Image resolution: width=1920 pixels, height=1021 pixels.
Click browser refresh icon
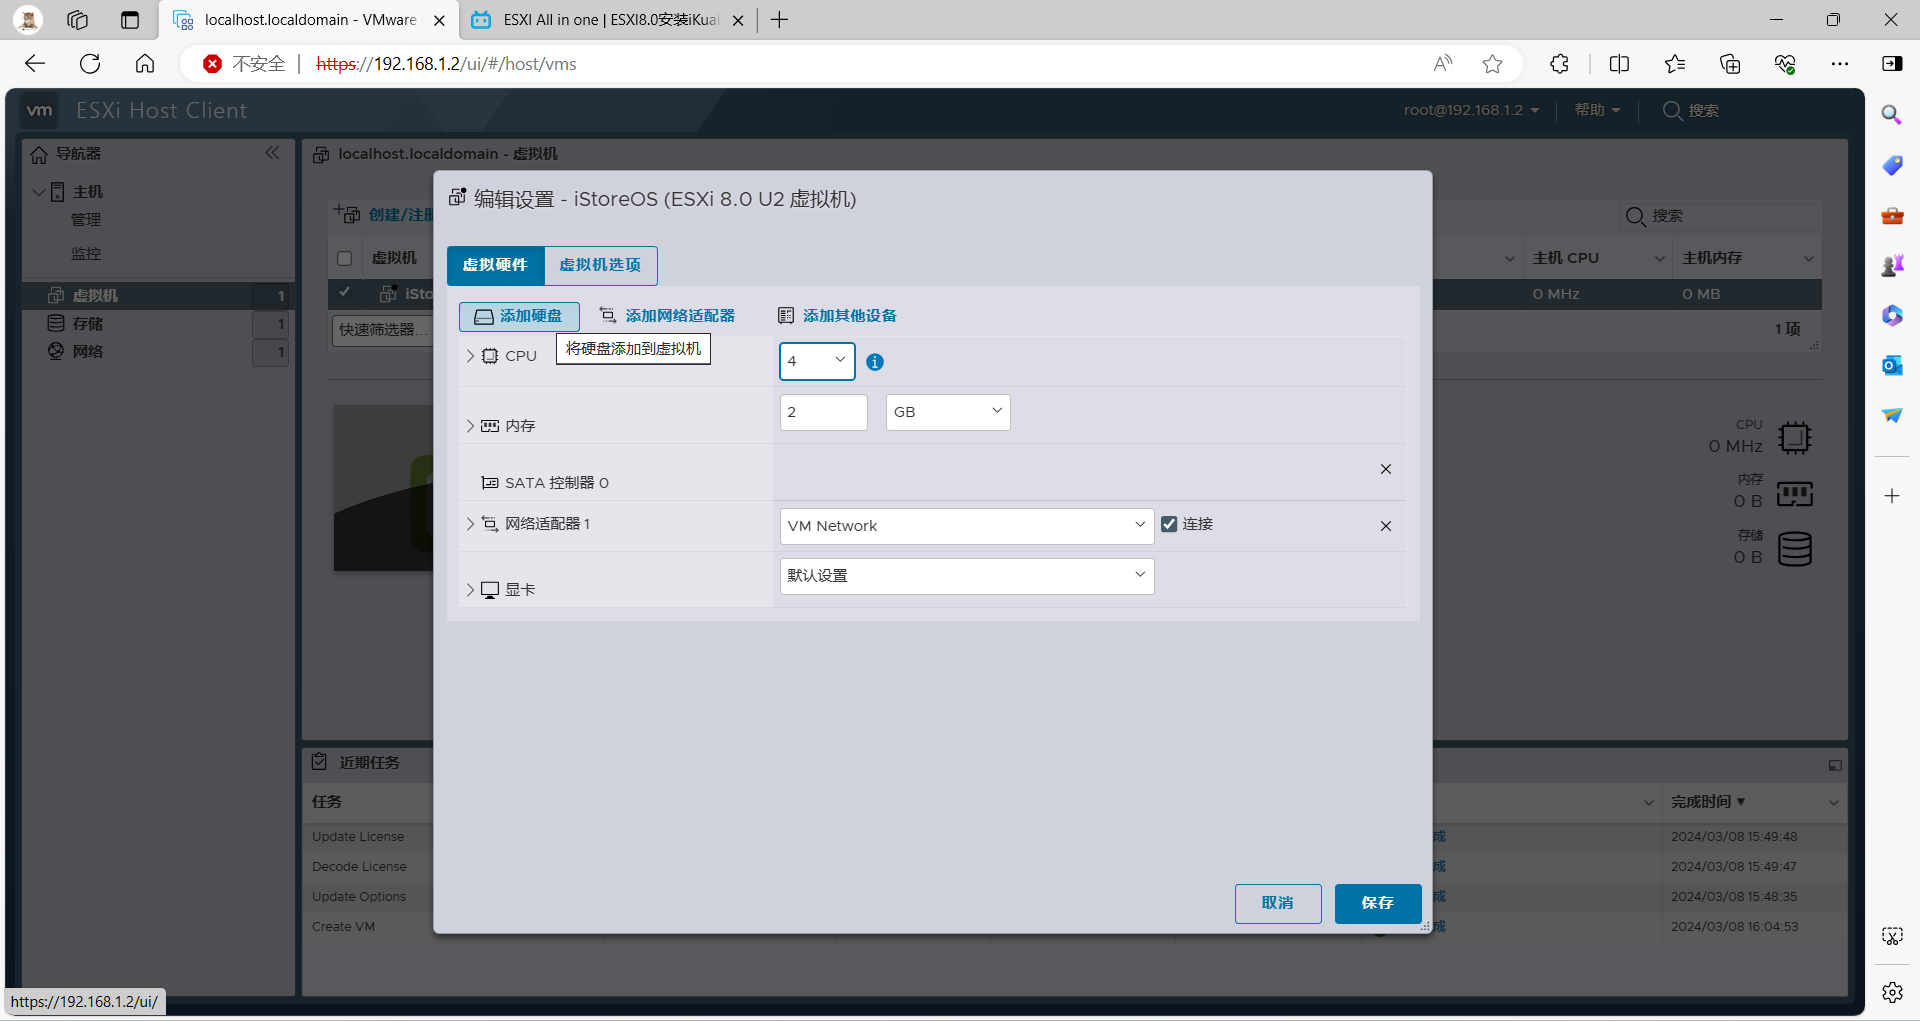coord(90,64)
